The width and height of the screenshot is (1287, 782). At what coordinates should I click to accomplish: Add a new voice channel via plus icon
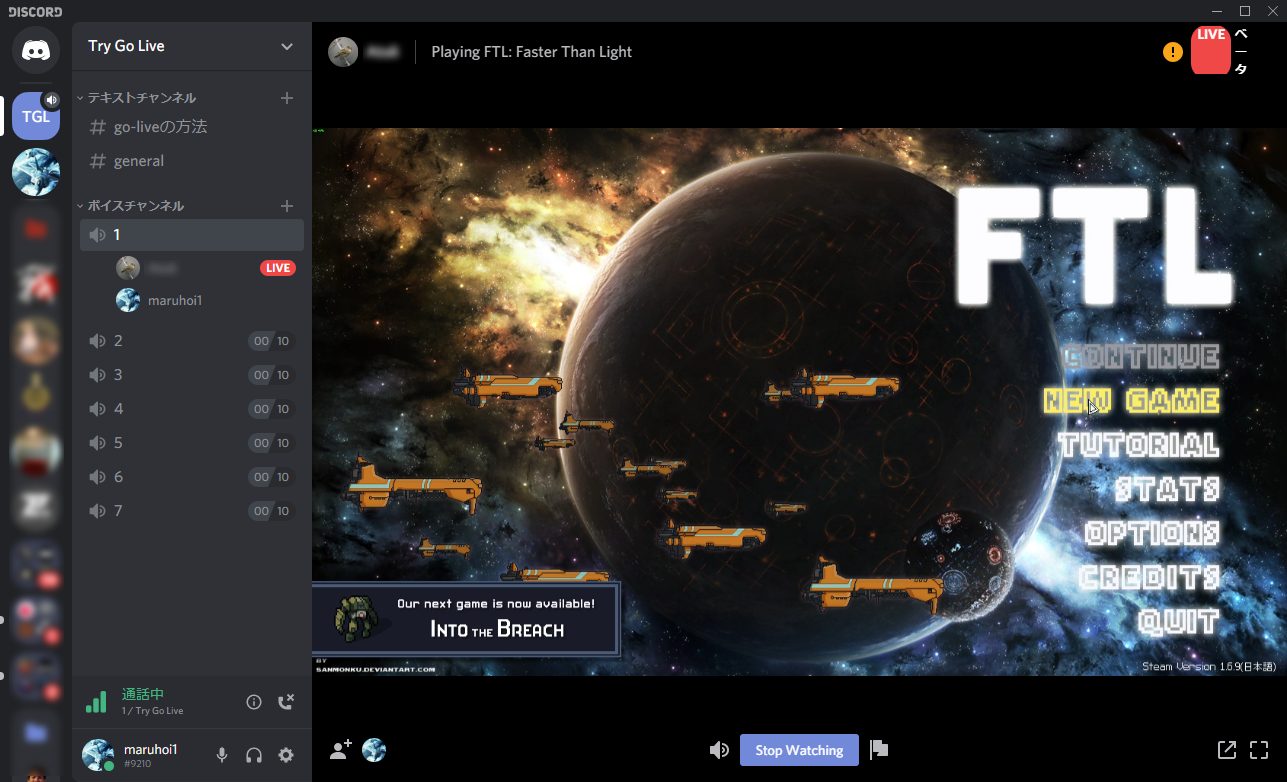[287, 206]
